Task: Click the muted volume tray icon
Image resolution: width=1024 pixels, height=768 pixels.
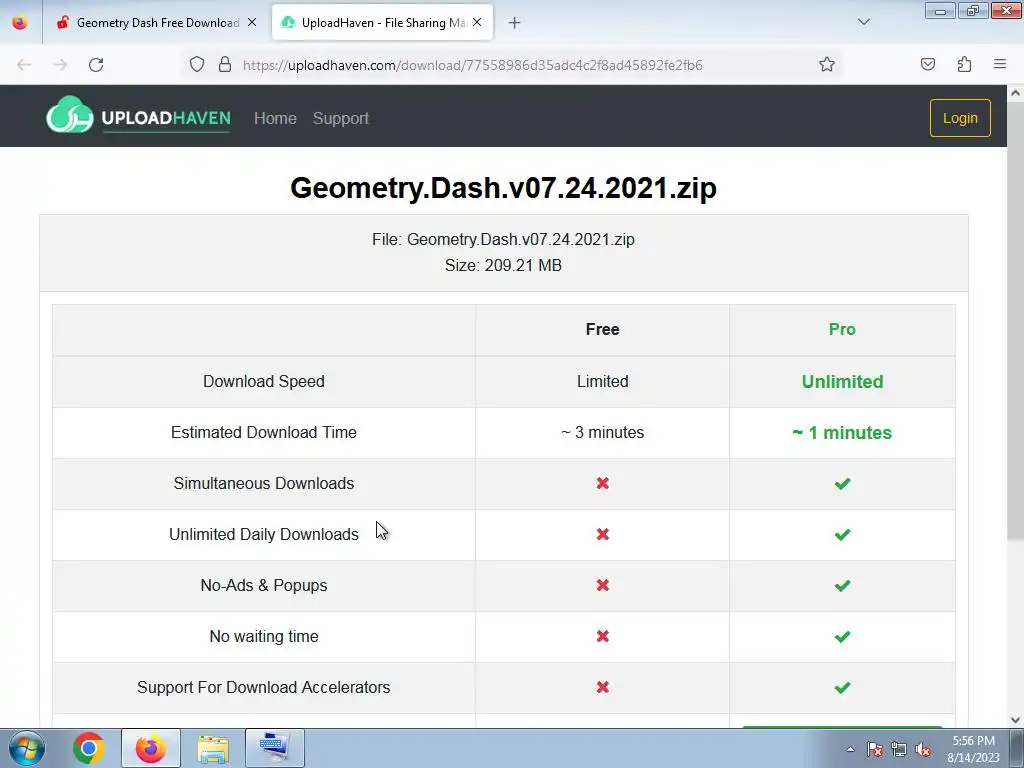Action: tap(923, 749)
